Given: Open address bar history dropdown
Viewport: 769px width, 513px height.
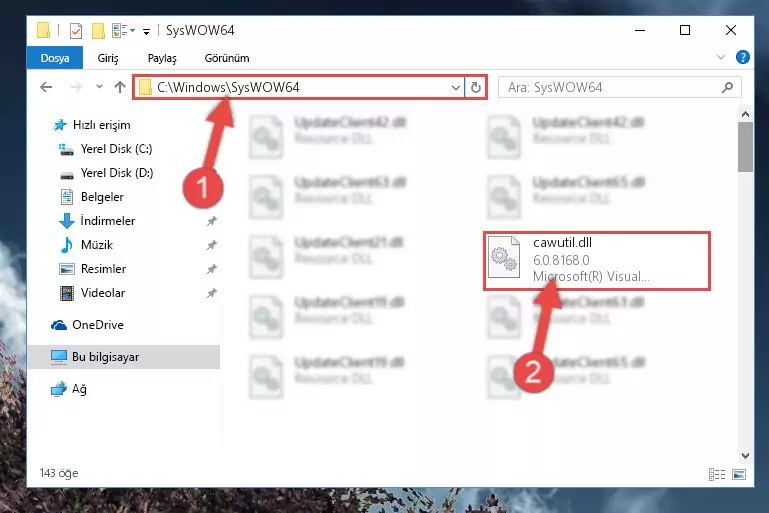Looking at the screenshot, I should click(x=456, y=88).
